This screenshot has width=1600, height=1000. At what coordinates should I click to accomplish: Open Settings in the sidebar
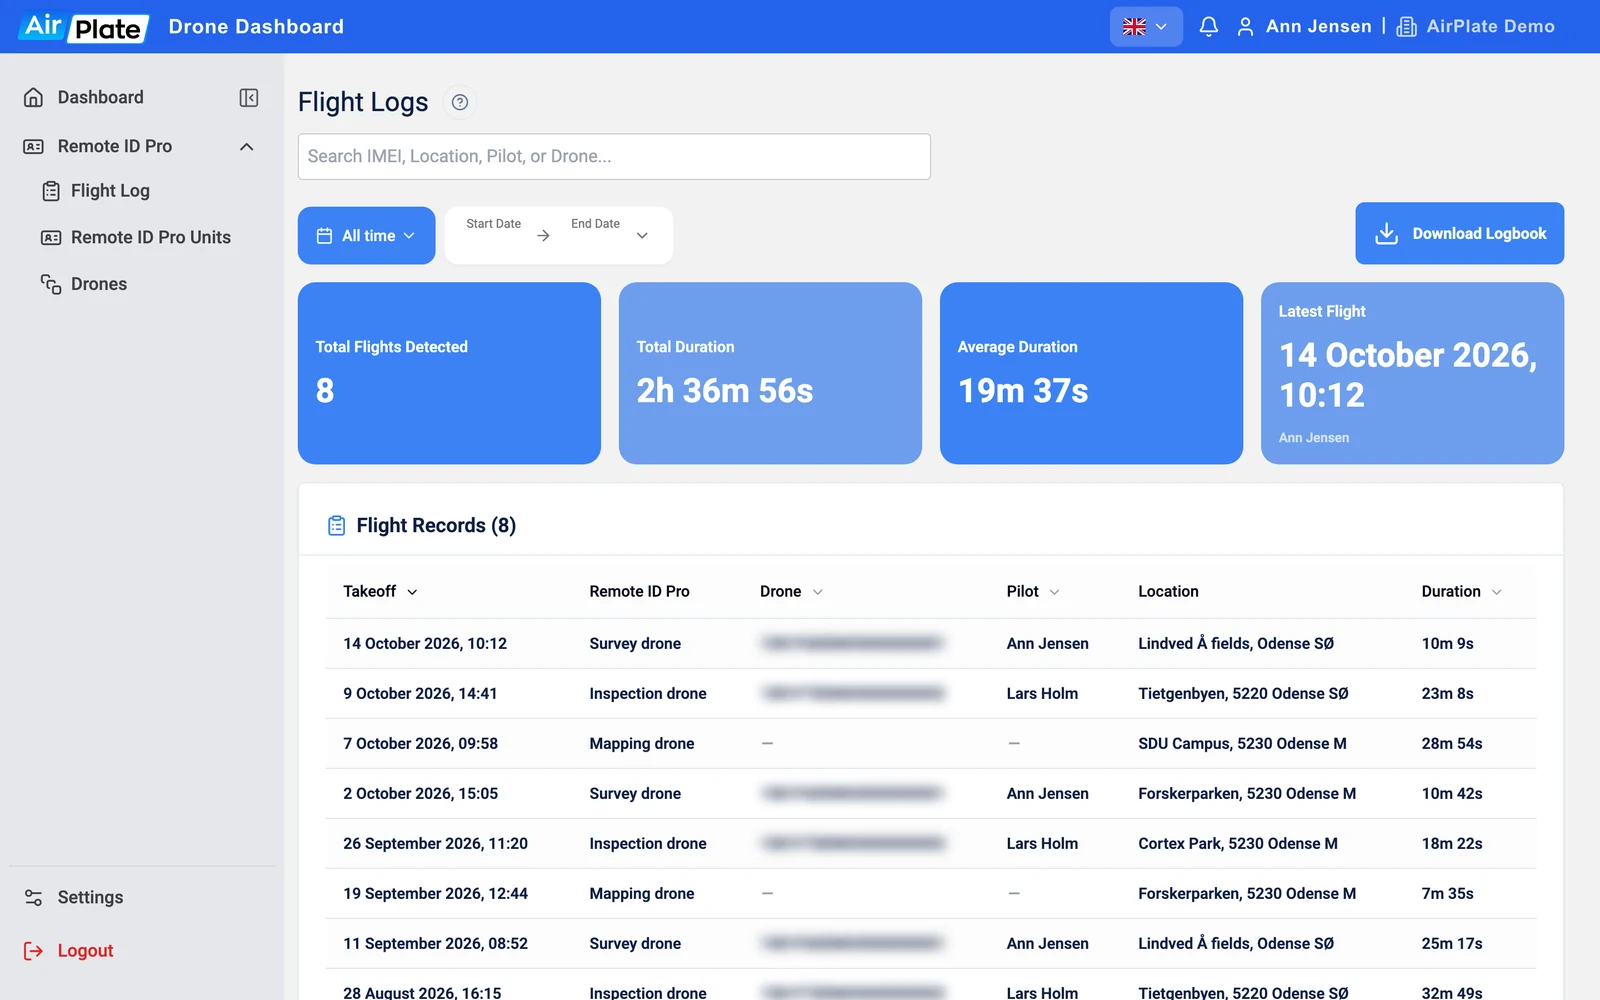(74, 897)
